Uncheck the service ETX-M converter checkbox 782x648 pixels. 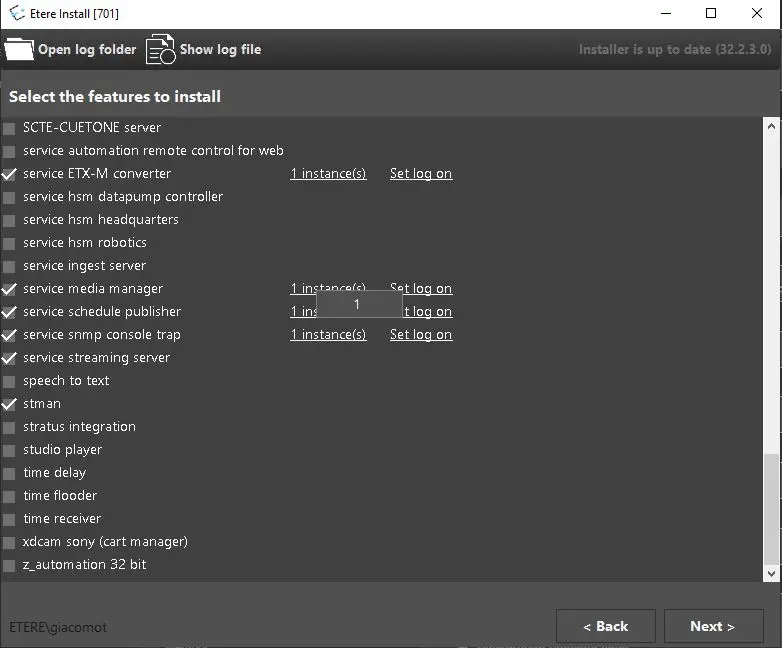pos(10,174)
